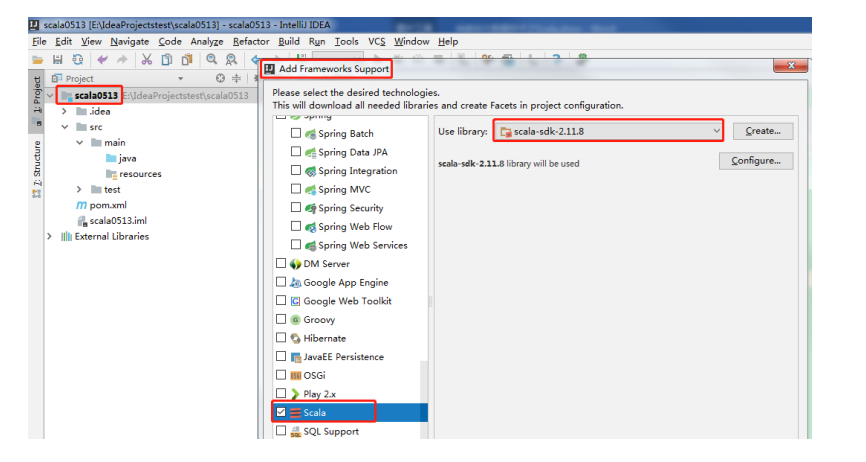Click the scala0513.iml file icon

click(82, 221)
